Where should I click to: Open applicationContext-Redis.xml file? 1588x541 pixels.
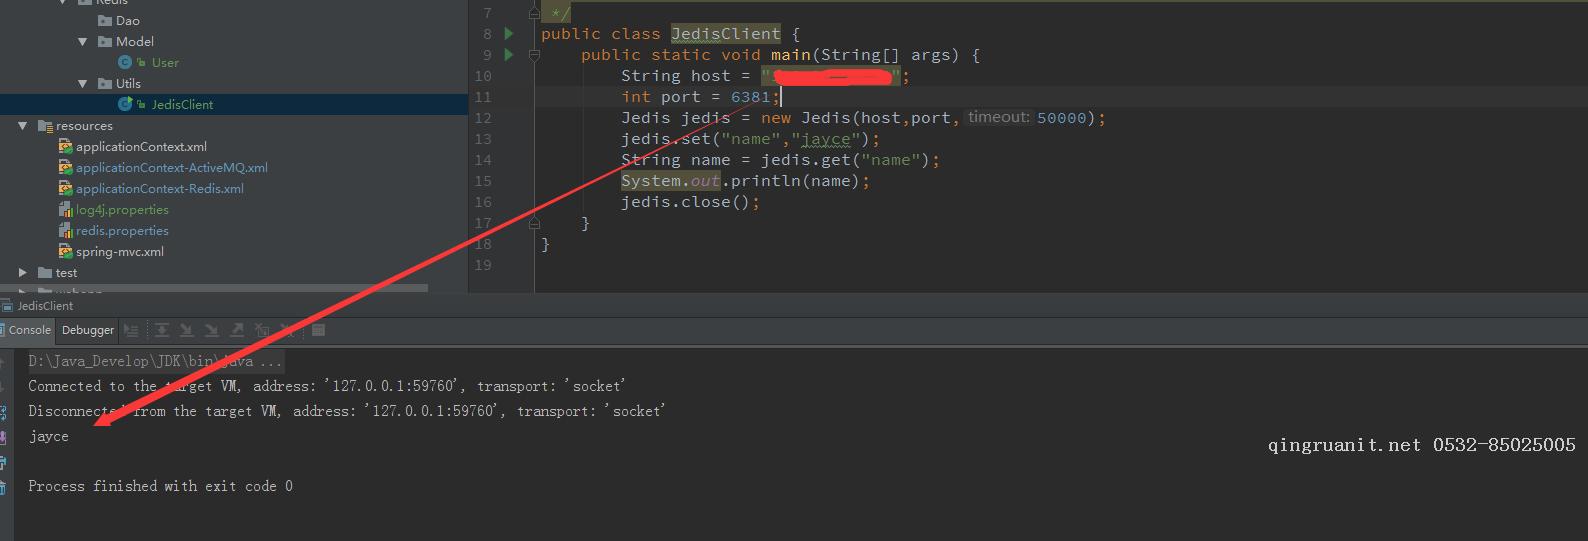pos(160,188)
